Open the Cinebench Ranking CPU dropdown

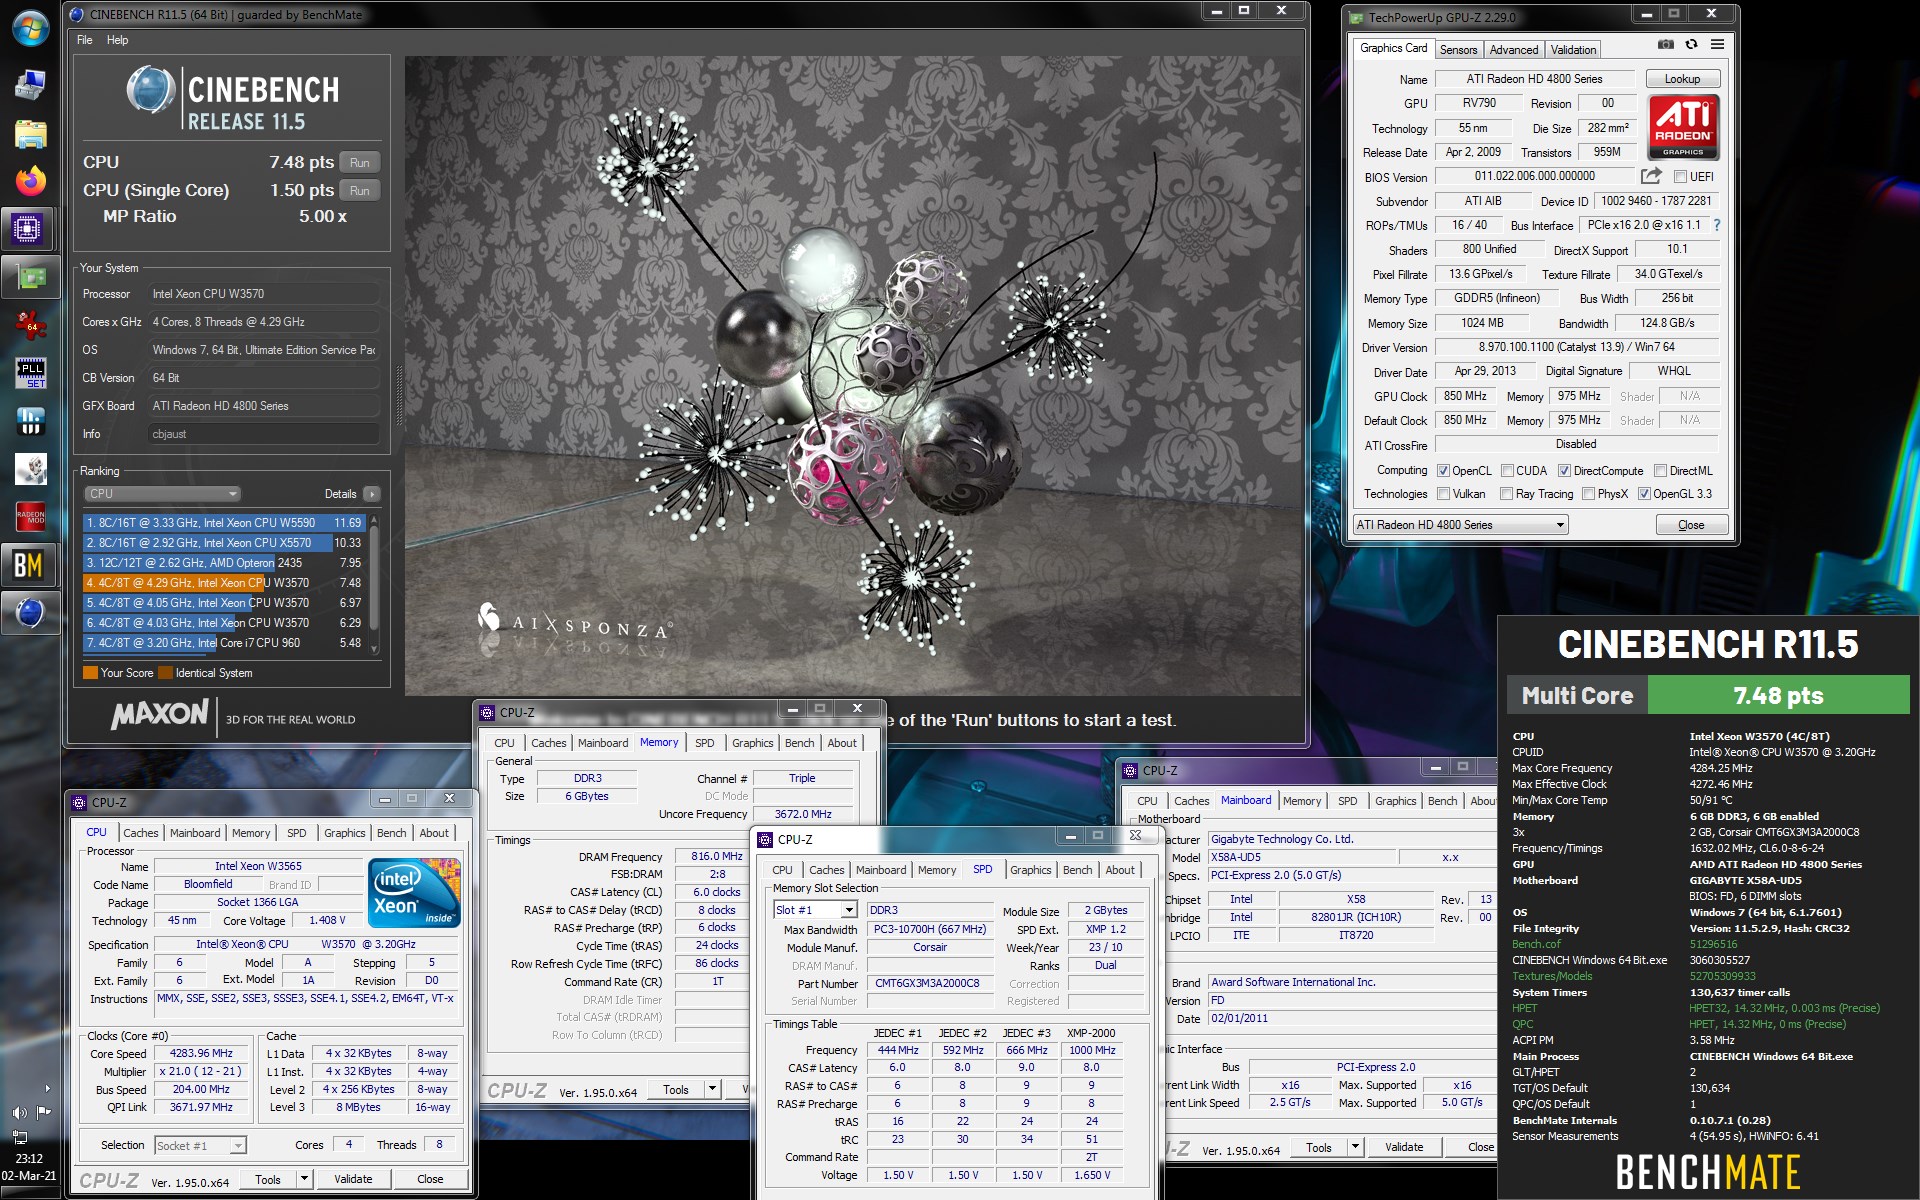click(x=162, y=494)
